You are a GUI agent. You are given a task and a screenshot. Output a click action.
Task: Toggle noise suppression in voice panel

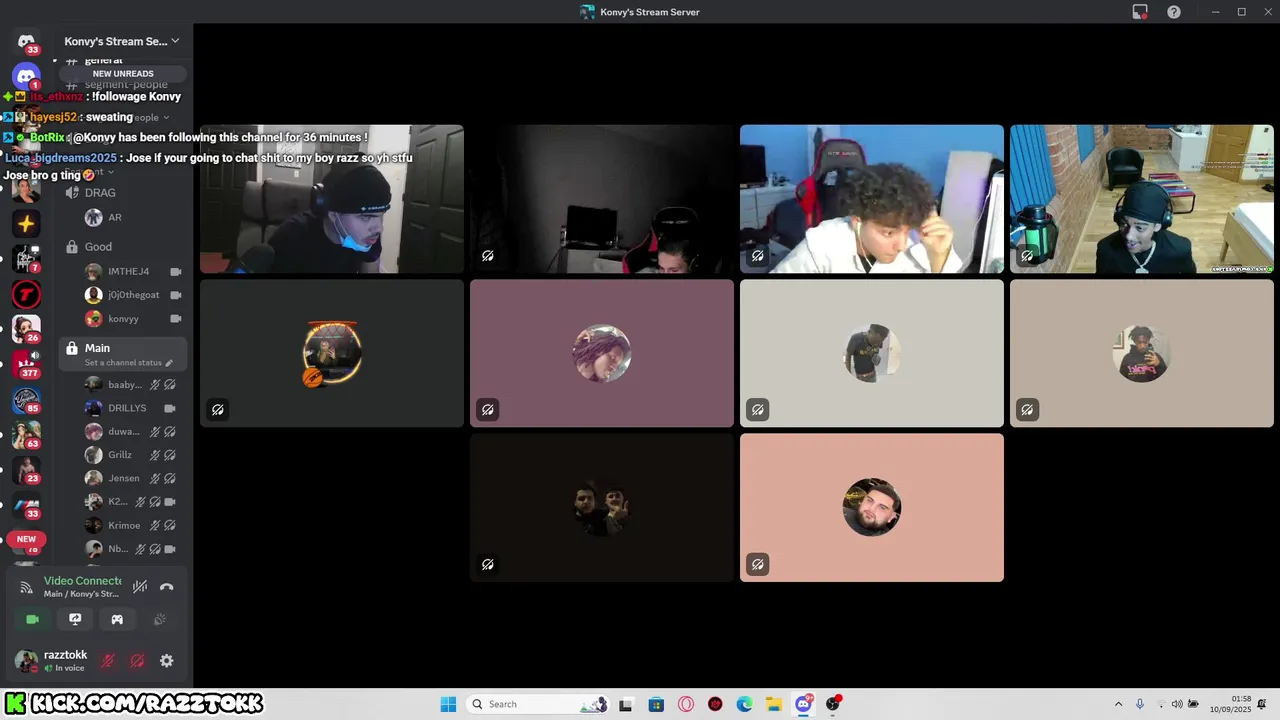(x=140, y=587)
